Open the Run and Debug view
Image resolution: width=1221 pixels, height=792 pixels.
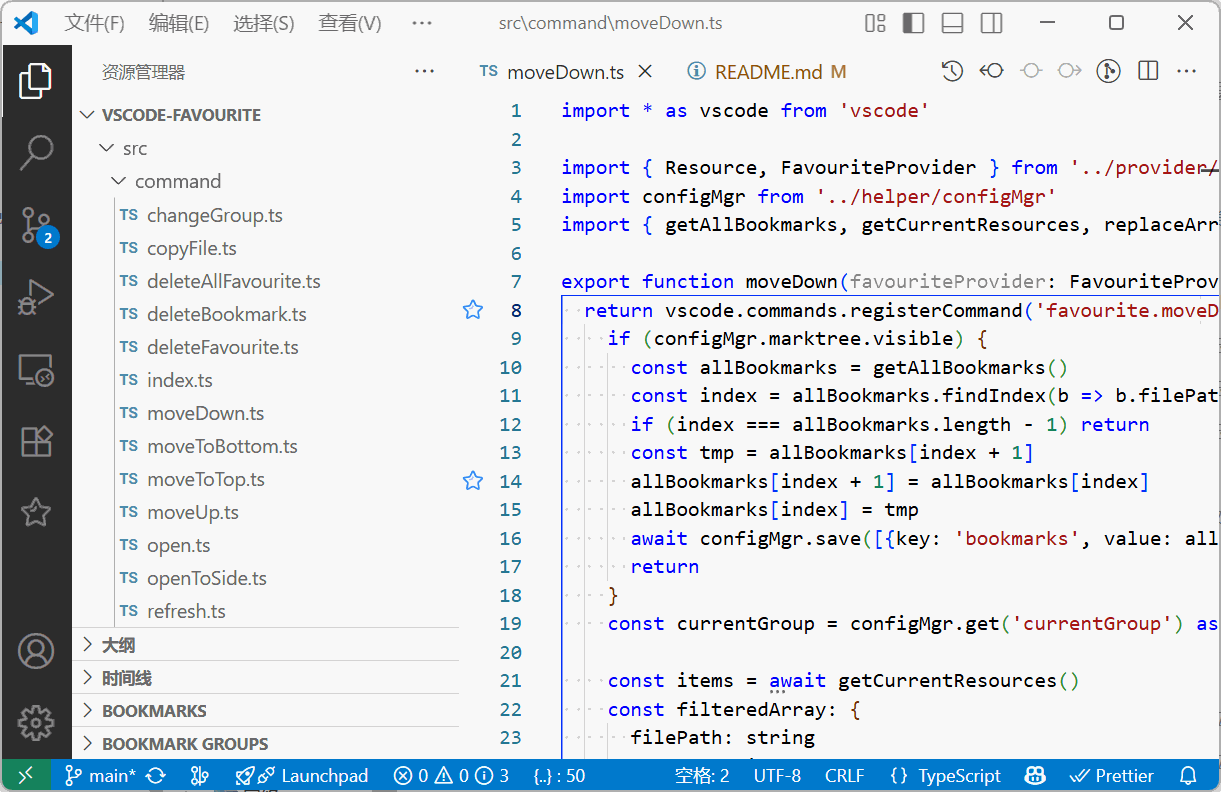tap(36, 297)
